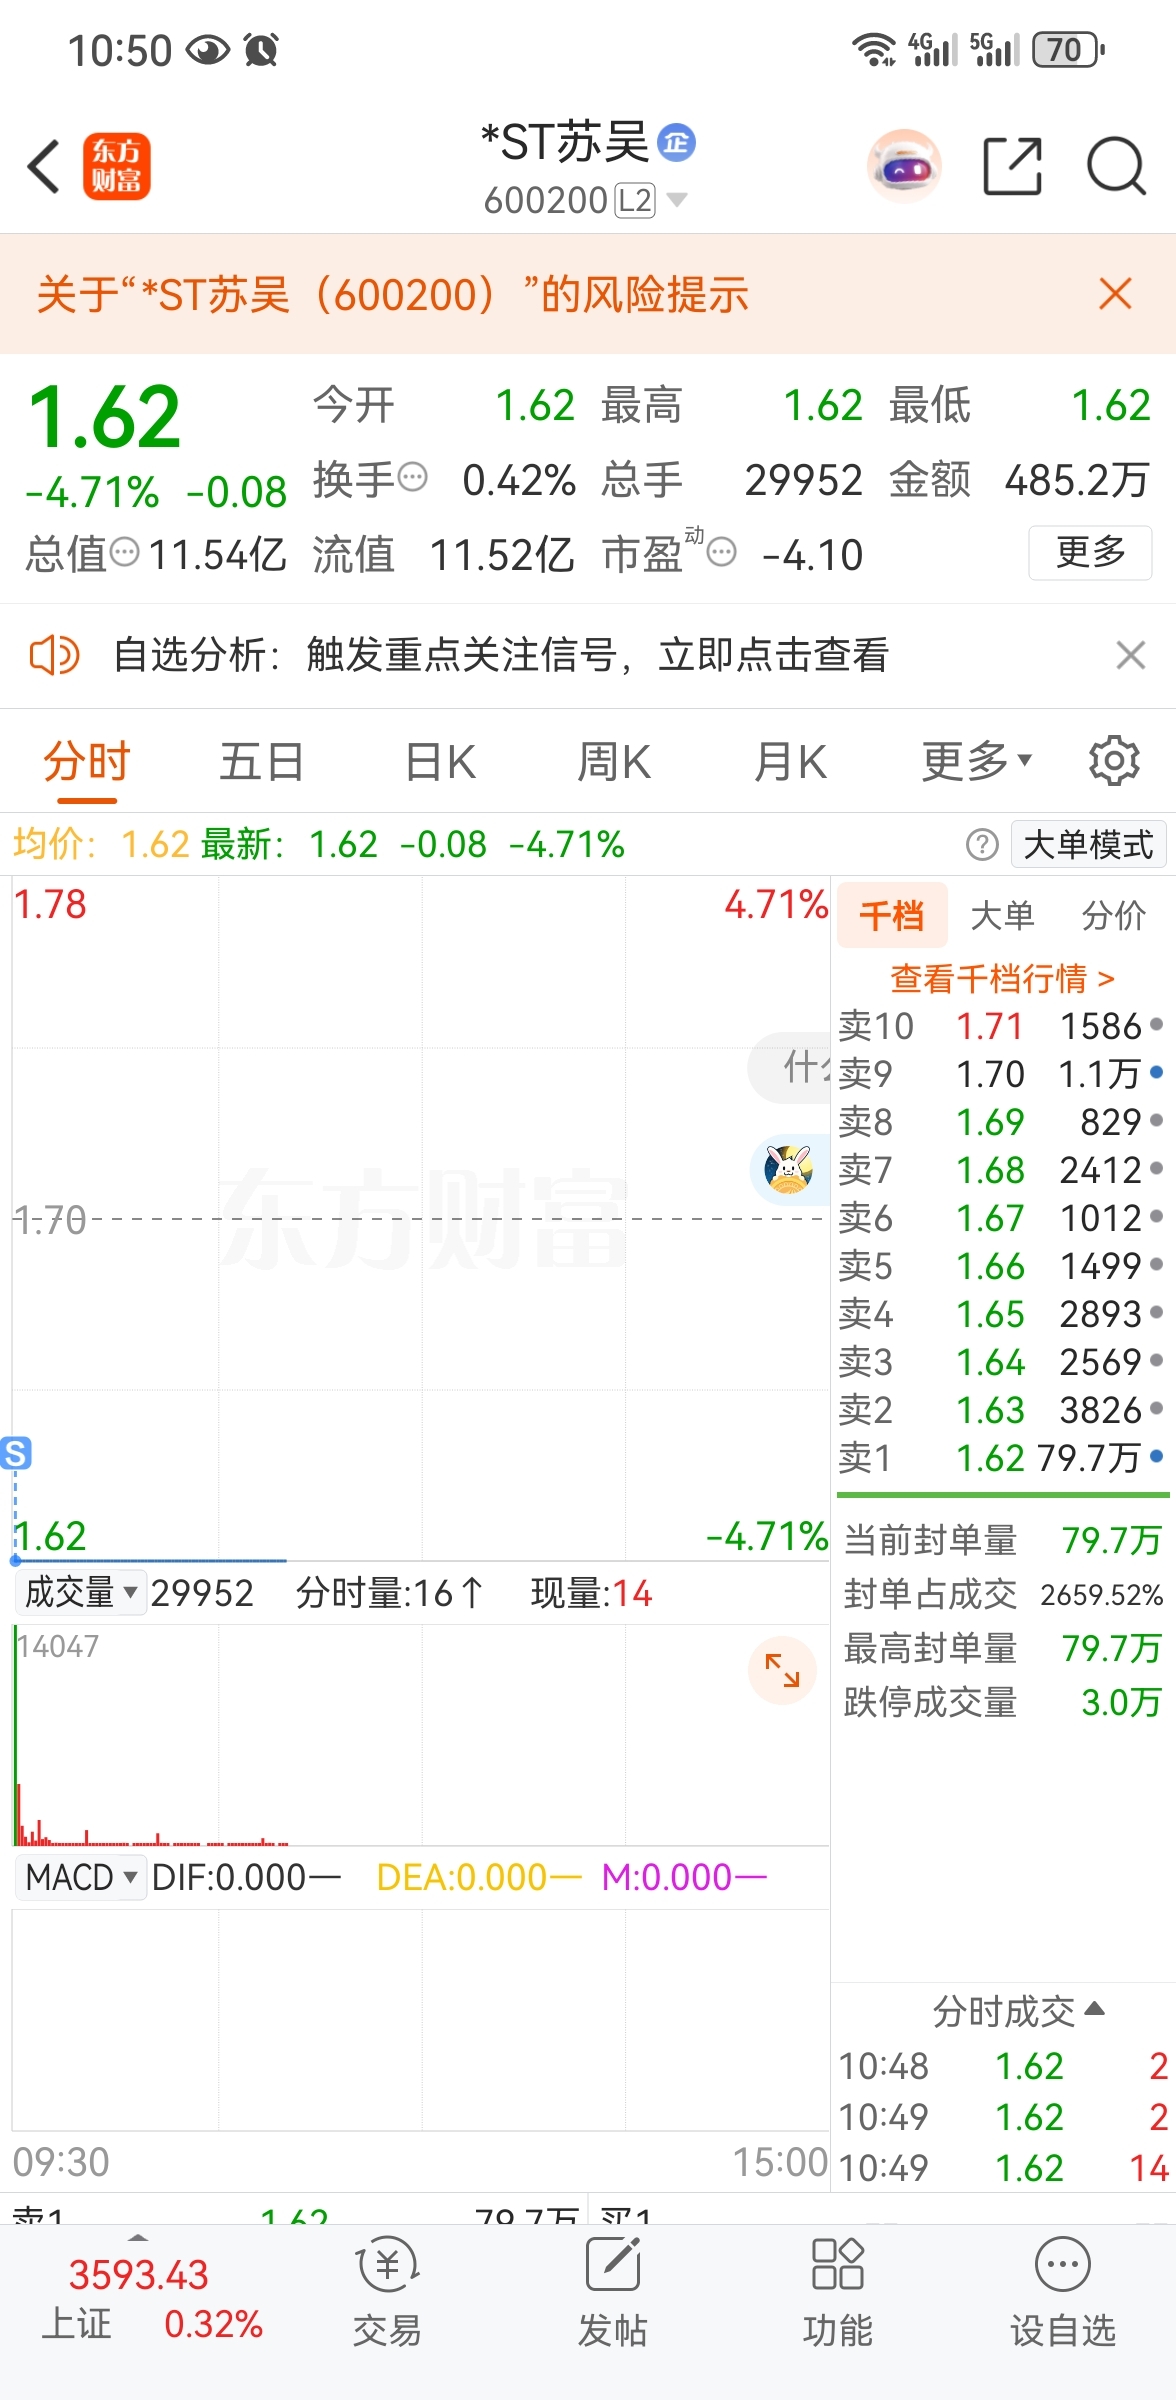Open the 发帖 post icon

click(612, 2294)
